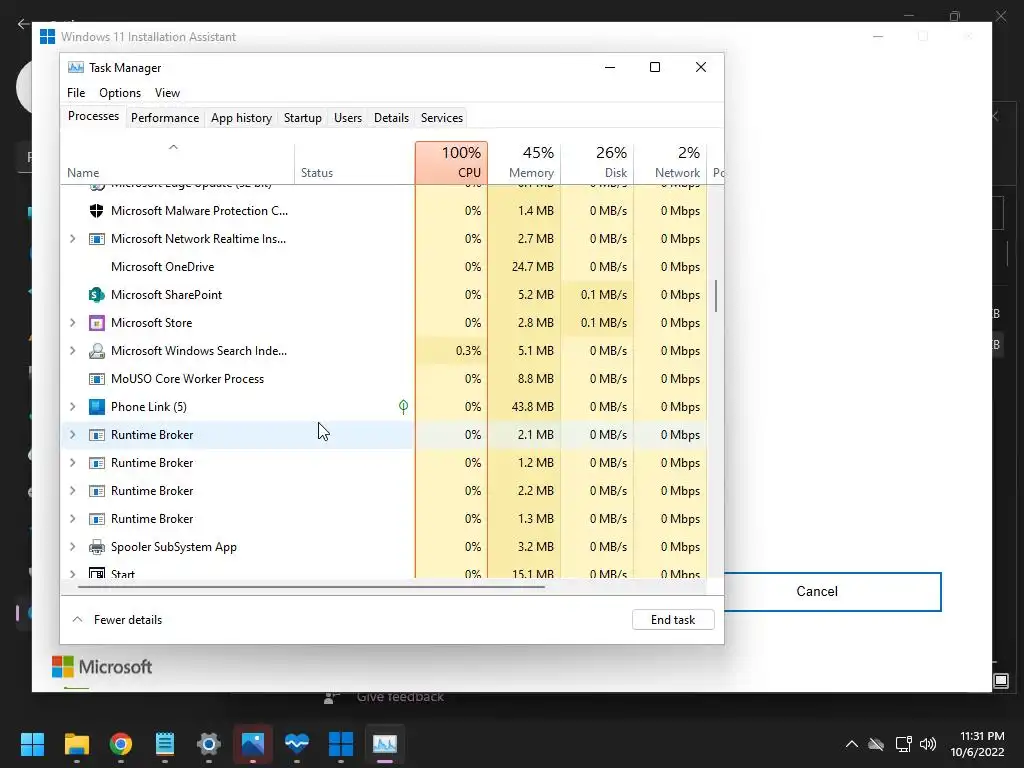
Task: Sort processes by the Disk column
Action: pos(598,163)
